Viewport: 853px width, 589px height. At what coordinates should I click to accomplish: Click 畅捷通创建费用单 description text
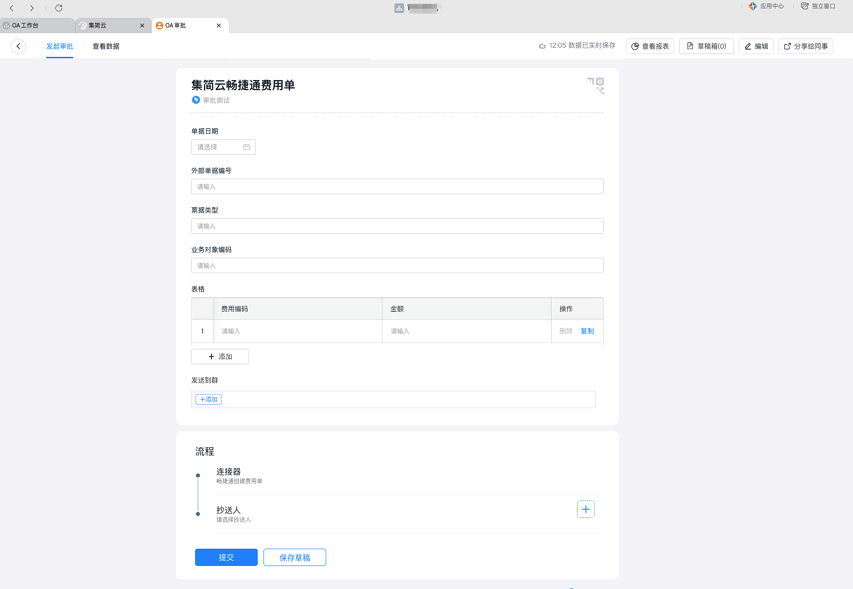click(x=239, y=481)
